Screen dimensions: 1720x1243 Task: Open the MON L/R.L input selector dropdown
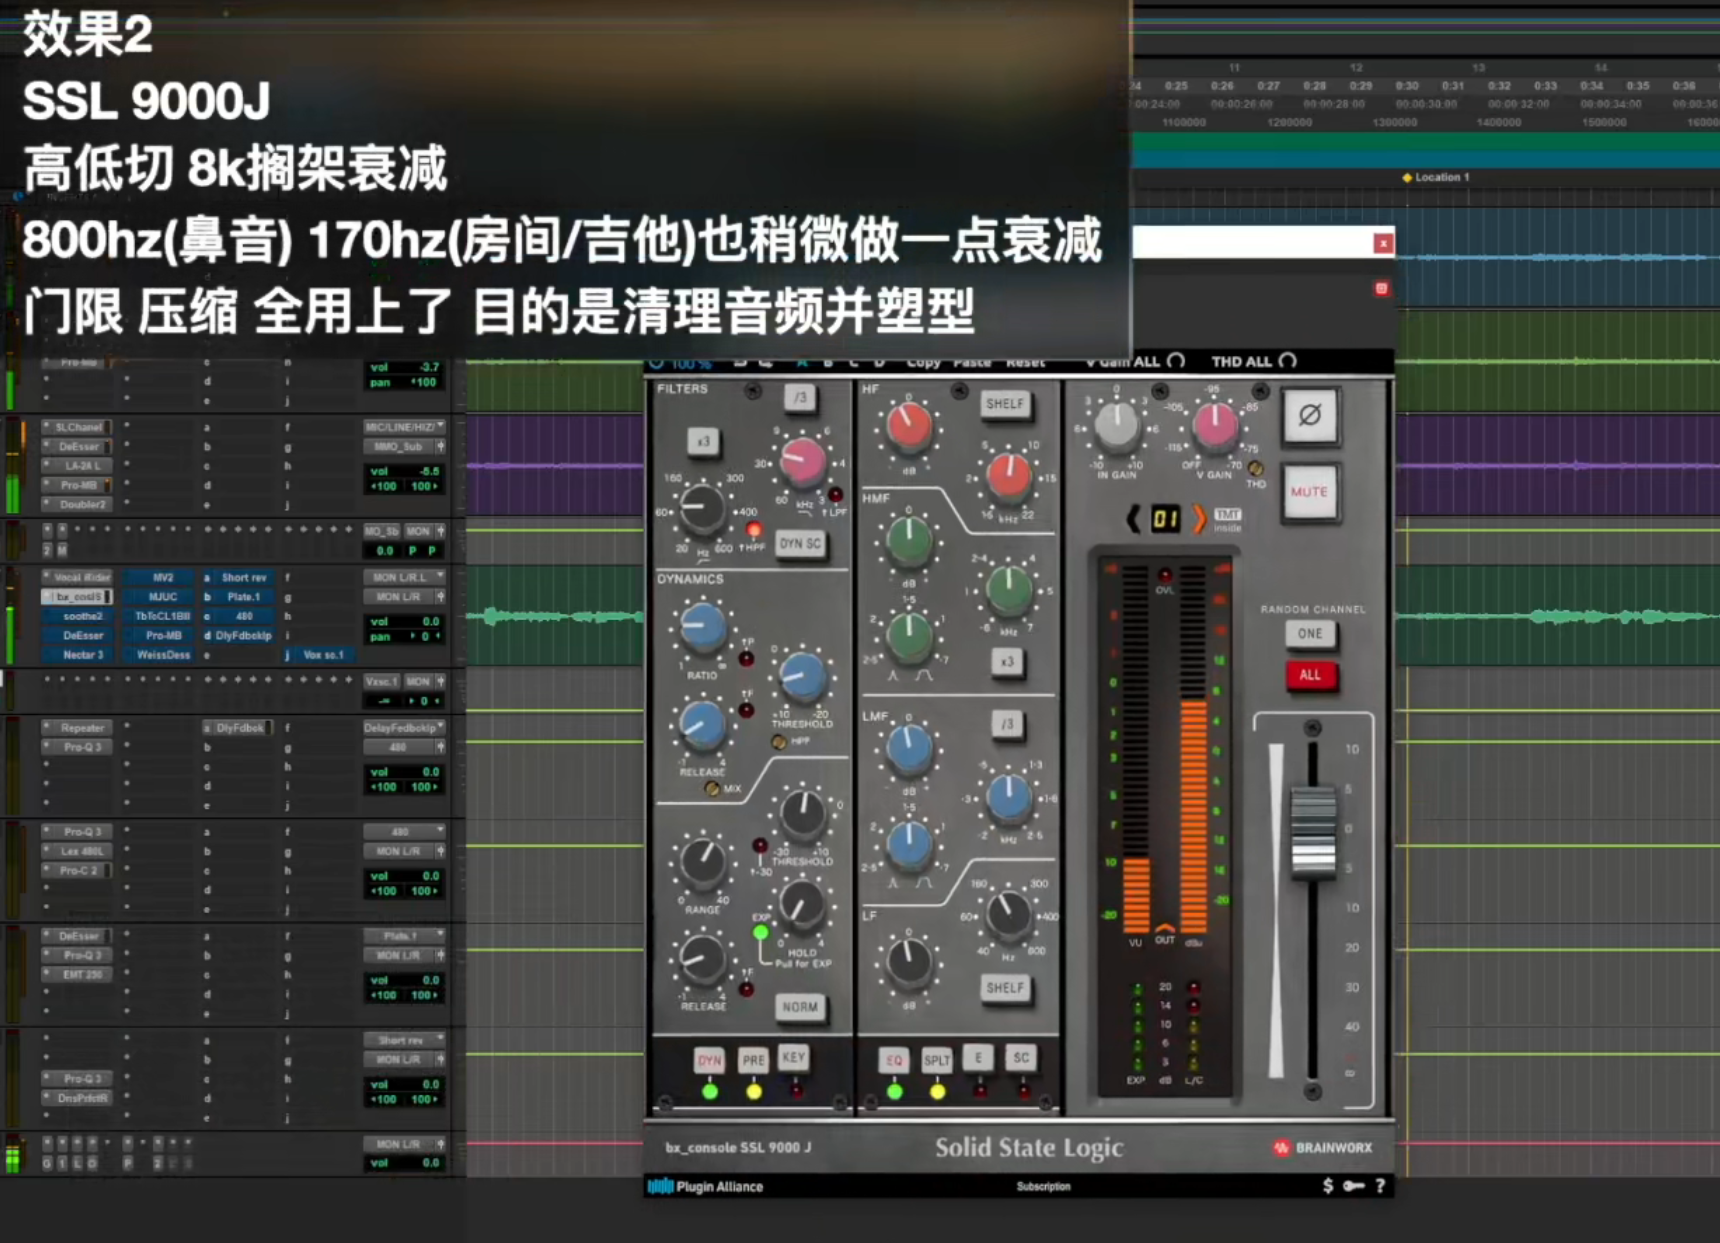click(404, 577)
